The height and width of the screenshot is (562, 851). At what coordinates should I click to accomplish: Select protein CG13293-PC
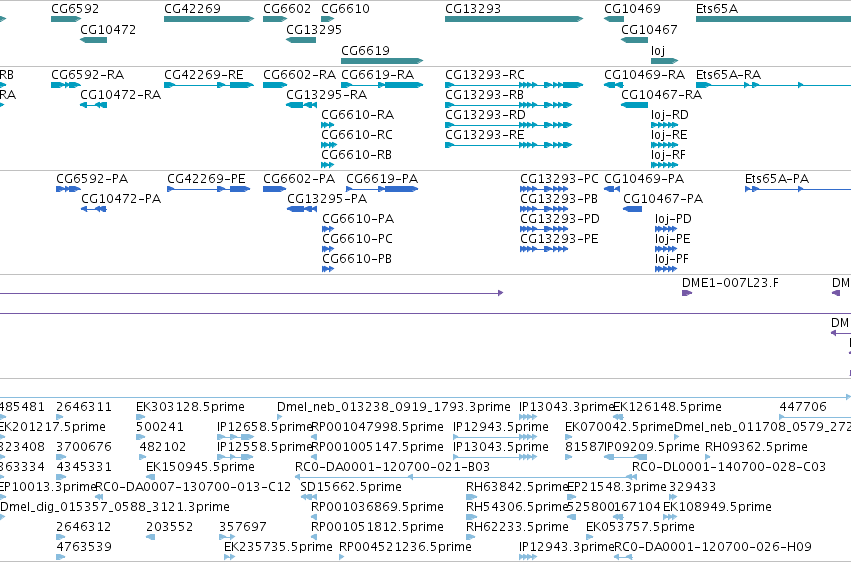coord(559,179)
